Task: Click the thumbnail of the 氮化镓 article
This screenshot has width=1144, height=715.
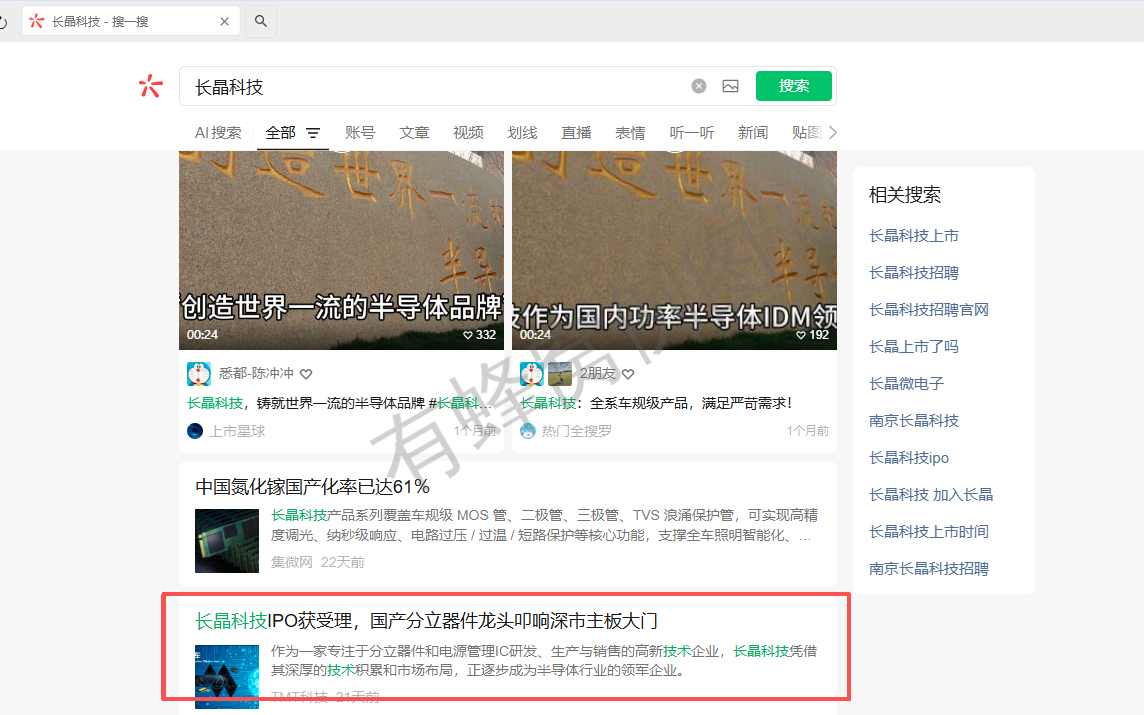Action: (x=227, y=541)
